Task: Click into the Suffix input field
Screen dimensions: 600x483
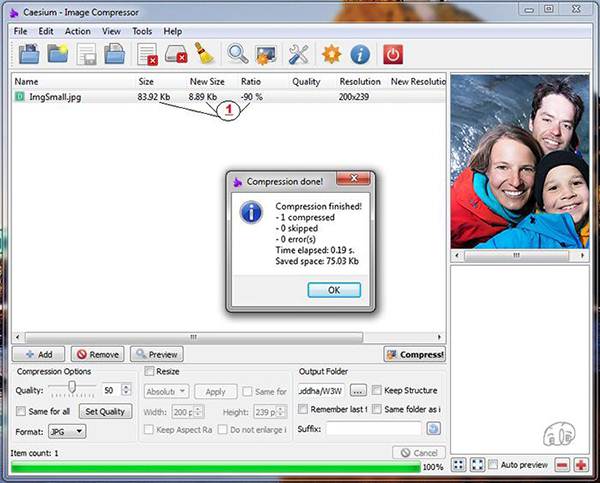Action: (373, 428)
